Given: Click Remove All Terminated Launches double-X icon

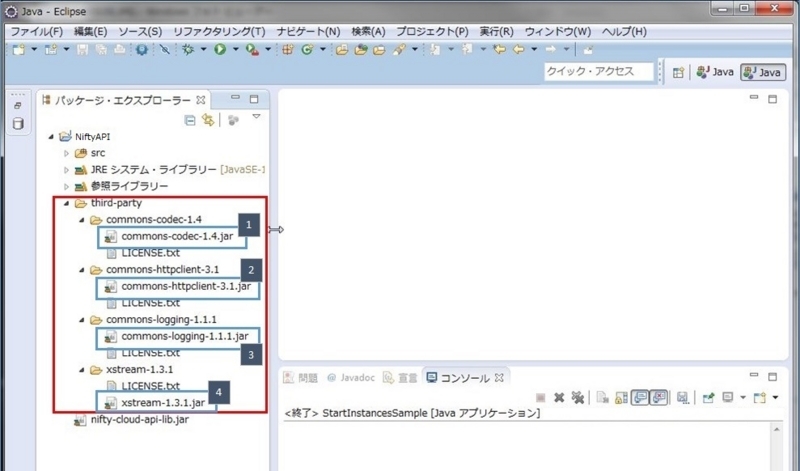Looking at the screenshot, I should tap(578, 397).
